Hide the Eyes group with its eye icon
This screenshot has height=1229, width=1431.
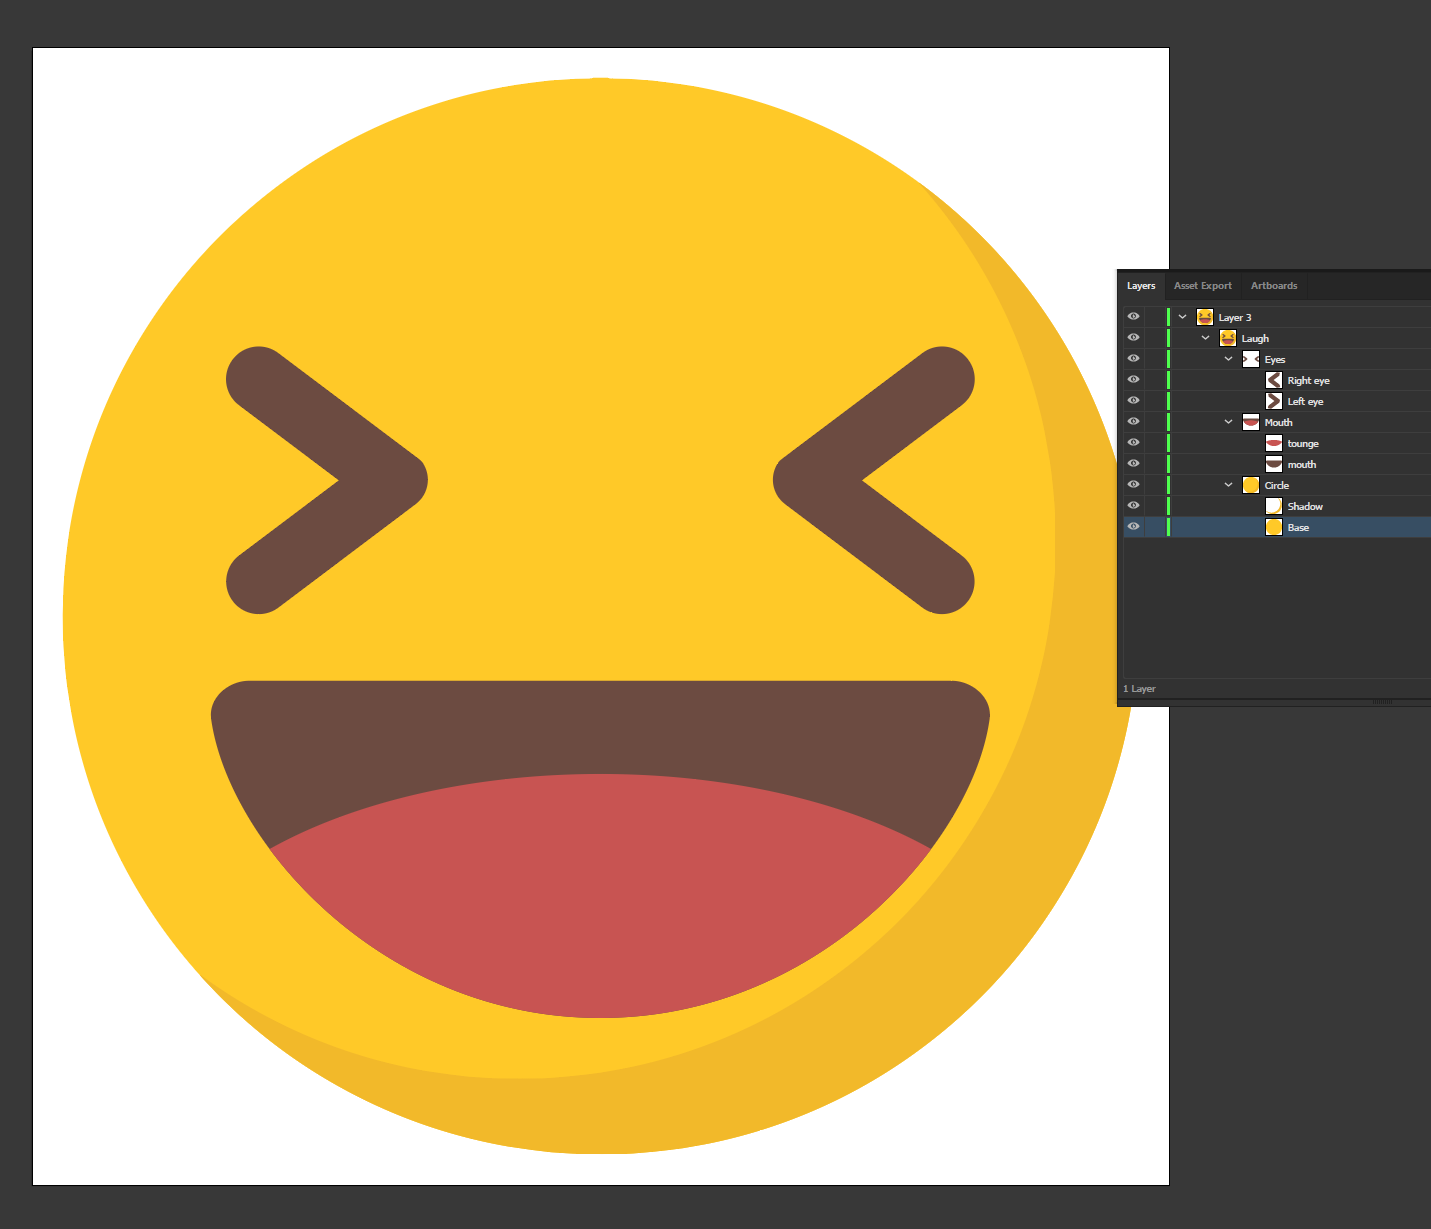(x=1133, y=358)
